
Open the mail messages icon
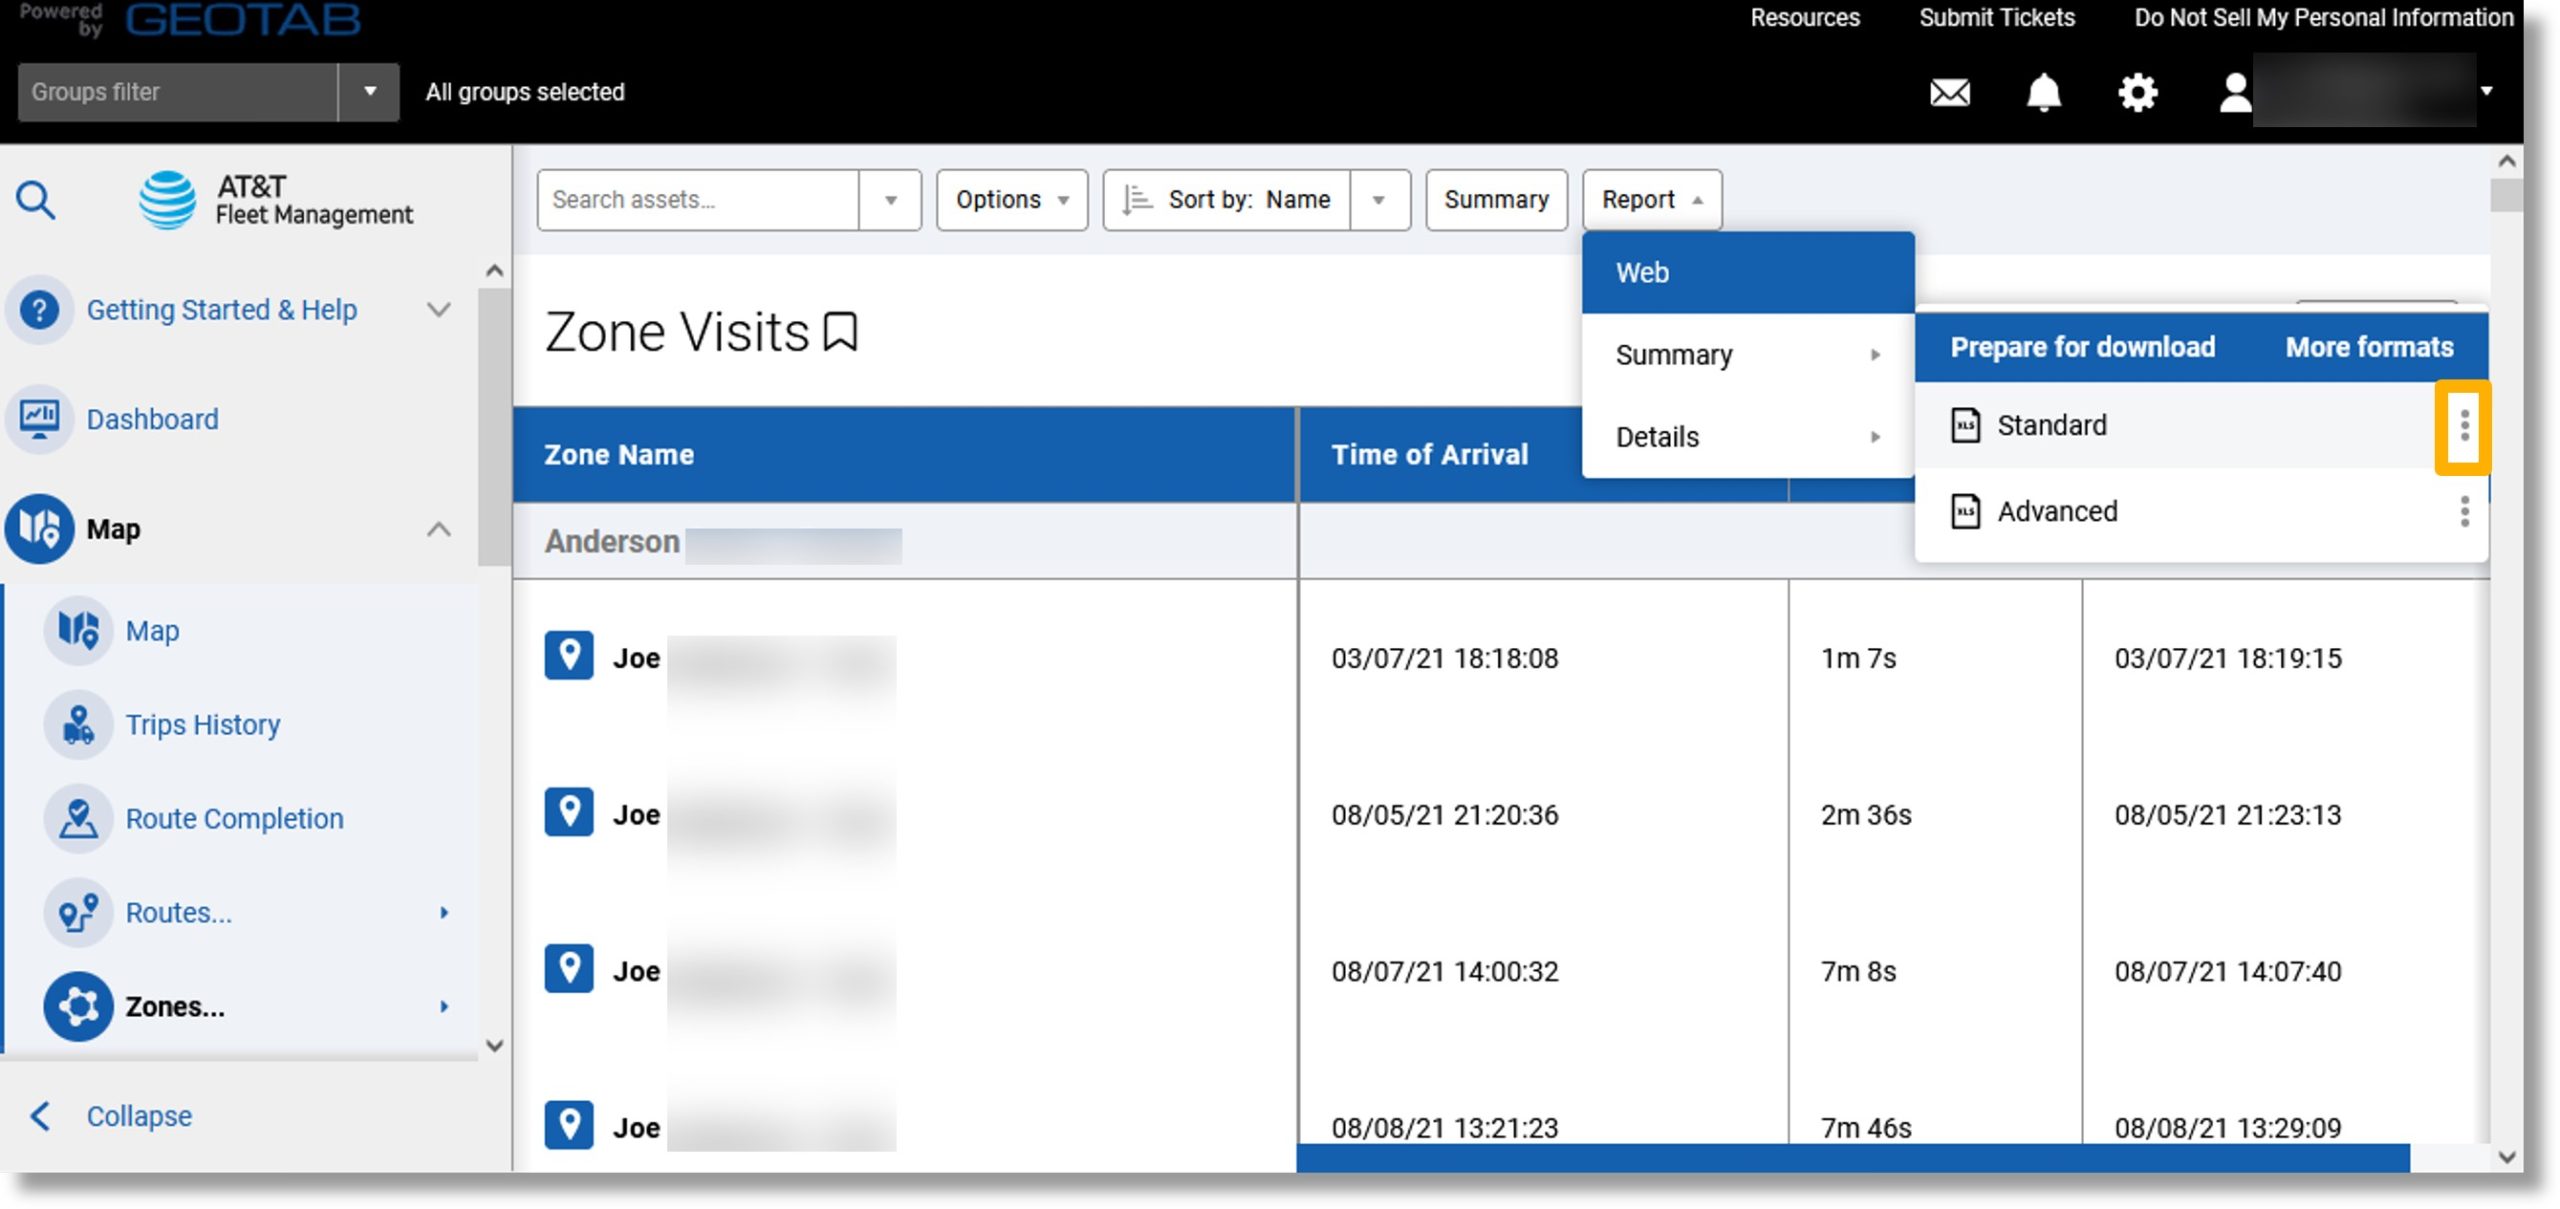(1949, 93)
